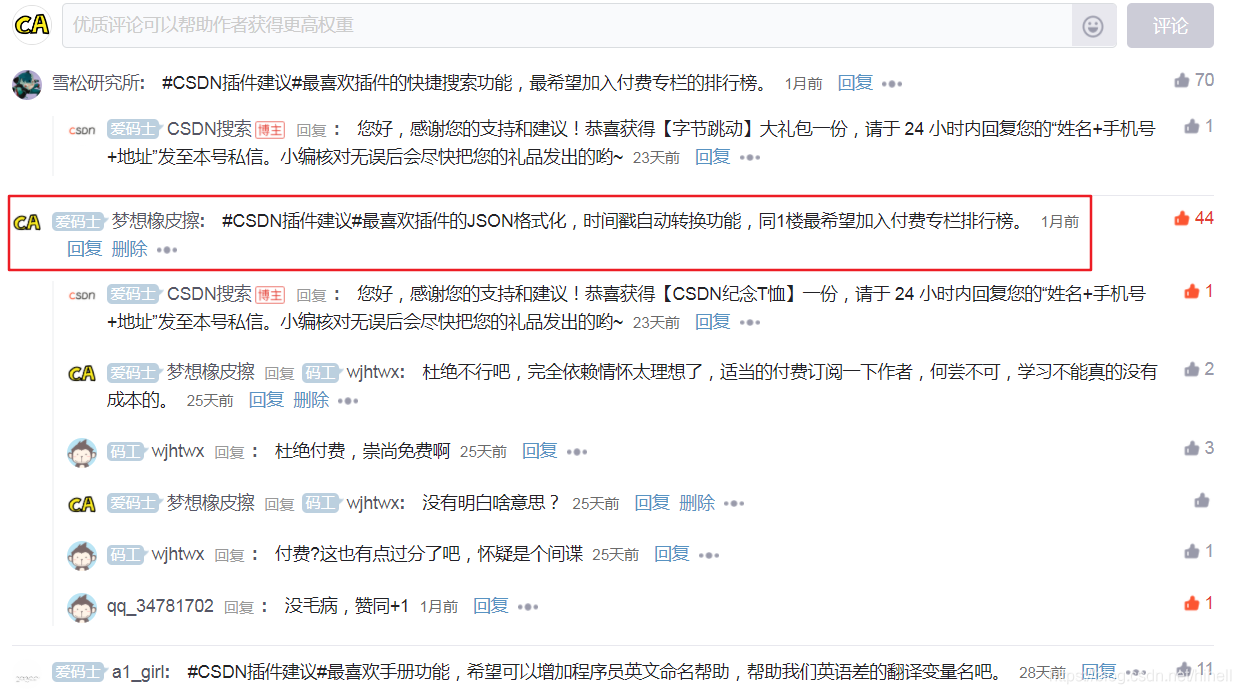This screenshot has width=1241, height=694.
Task: Click wjhtwx's monkey avatar
Action: coord(82,450)
